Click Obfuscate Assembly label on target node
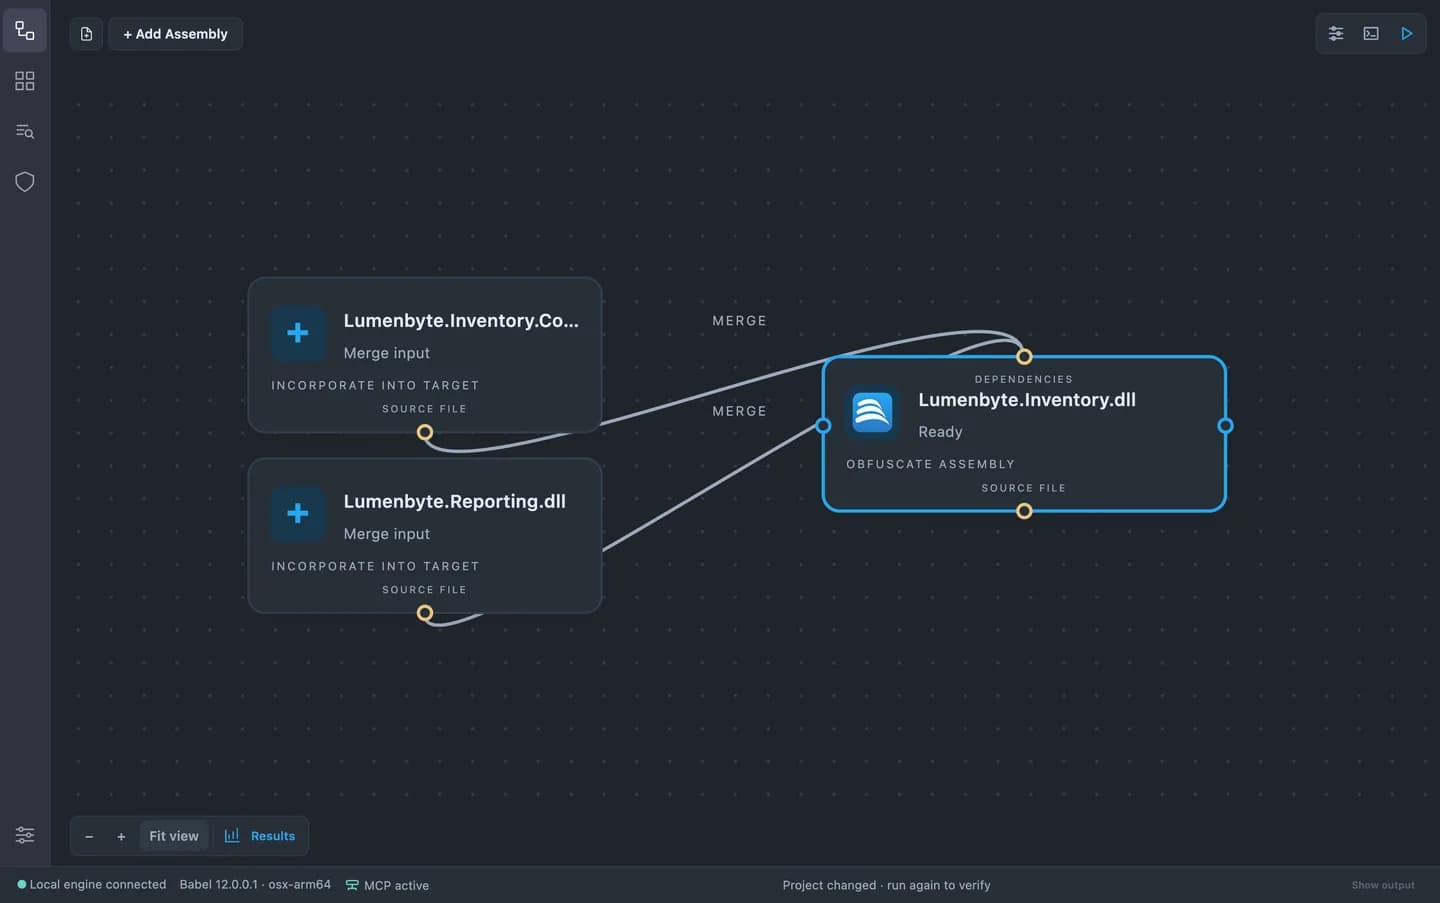Image resolution: width=1440 pixels, height=903 pixels. (x=930, y=464)
